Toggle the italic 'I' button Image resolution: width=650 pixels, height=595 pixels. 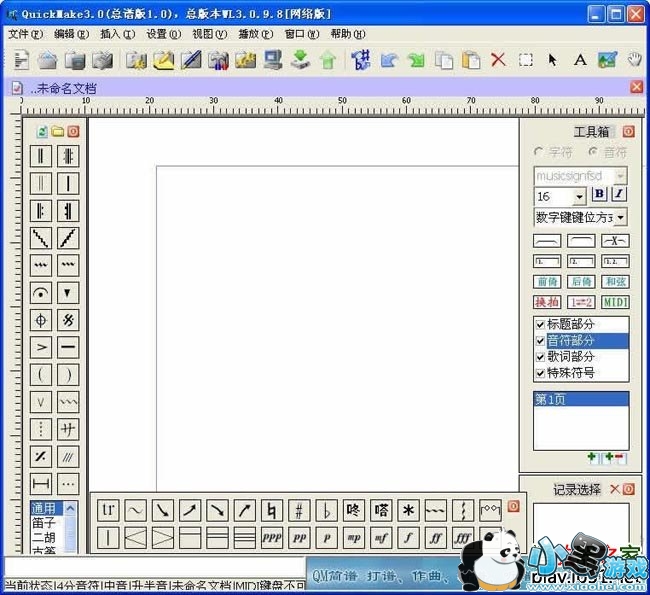[619, 194]
